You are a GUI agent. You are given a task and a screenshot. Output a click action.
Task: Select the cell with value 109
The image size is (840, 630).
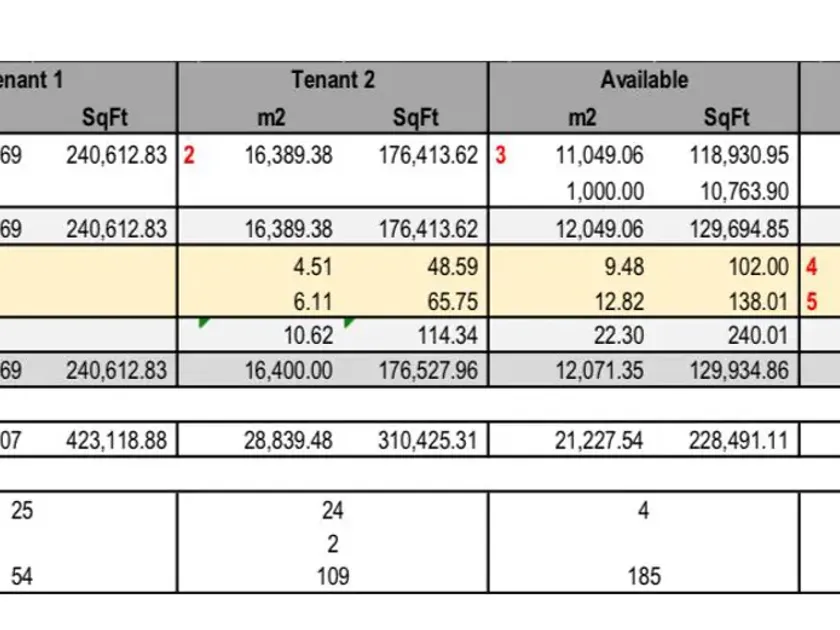coord(333,576)
